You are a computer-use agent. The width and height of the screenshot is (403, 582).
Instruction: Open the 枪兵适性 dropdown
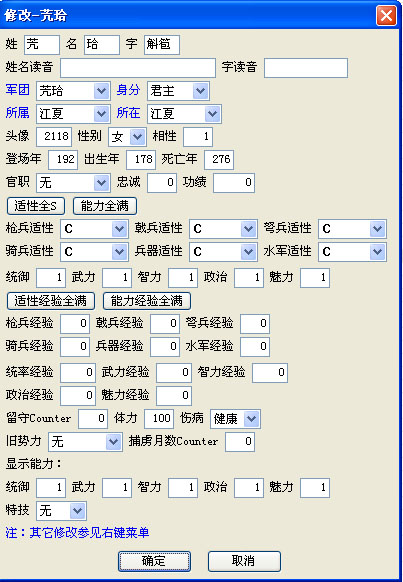pos(94,229)
